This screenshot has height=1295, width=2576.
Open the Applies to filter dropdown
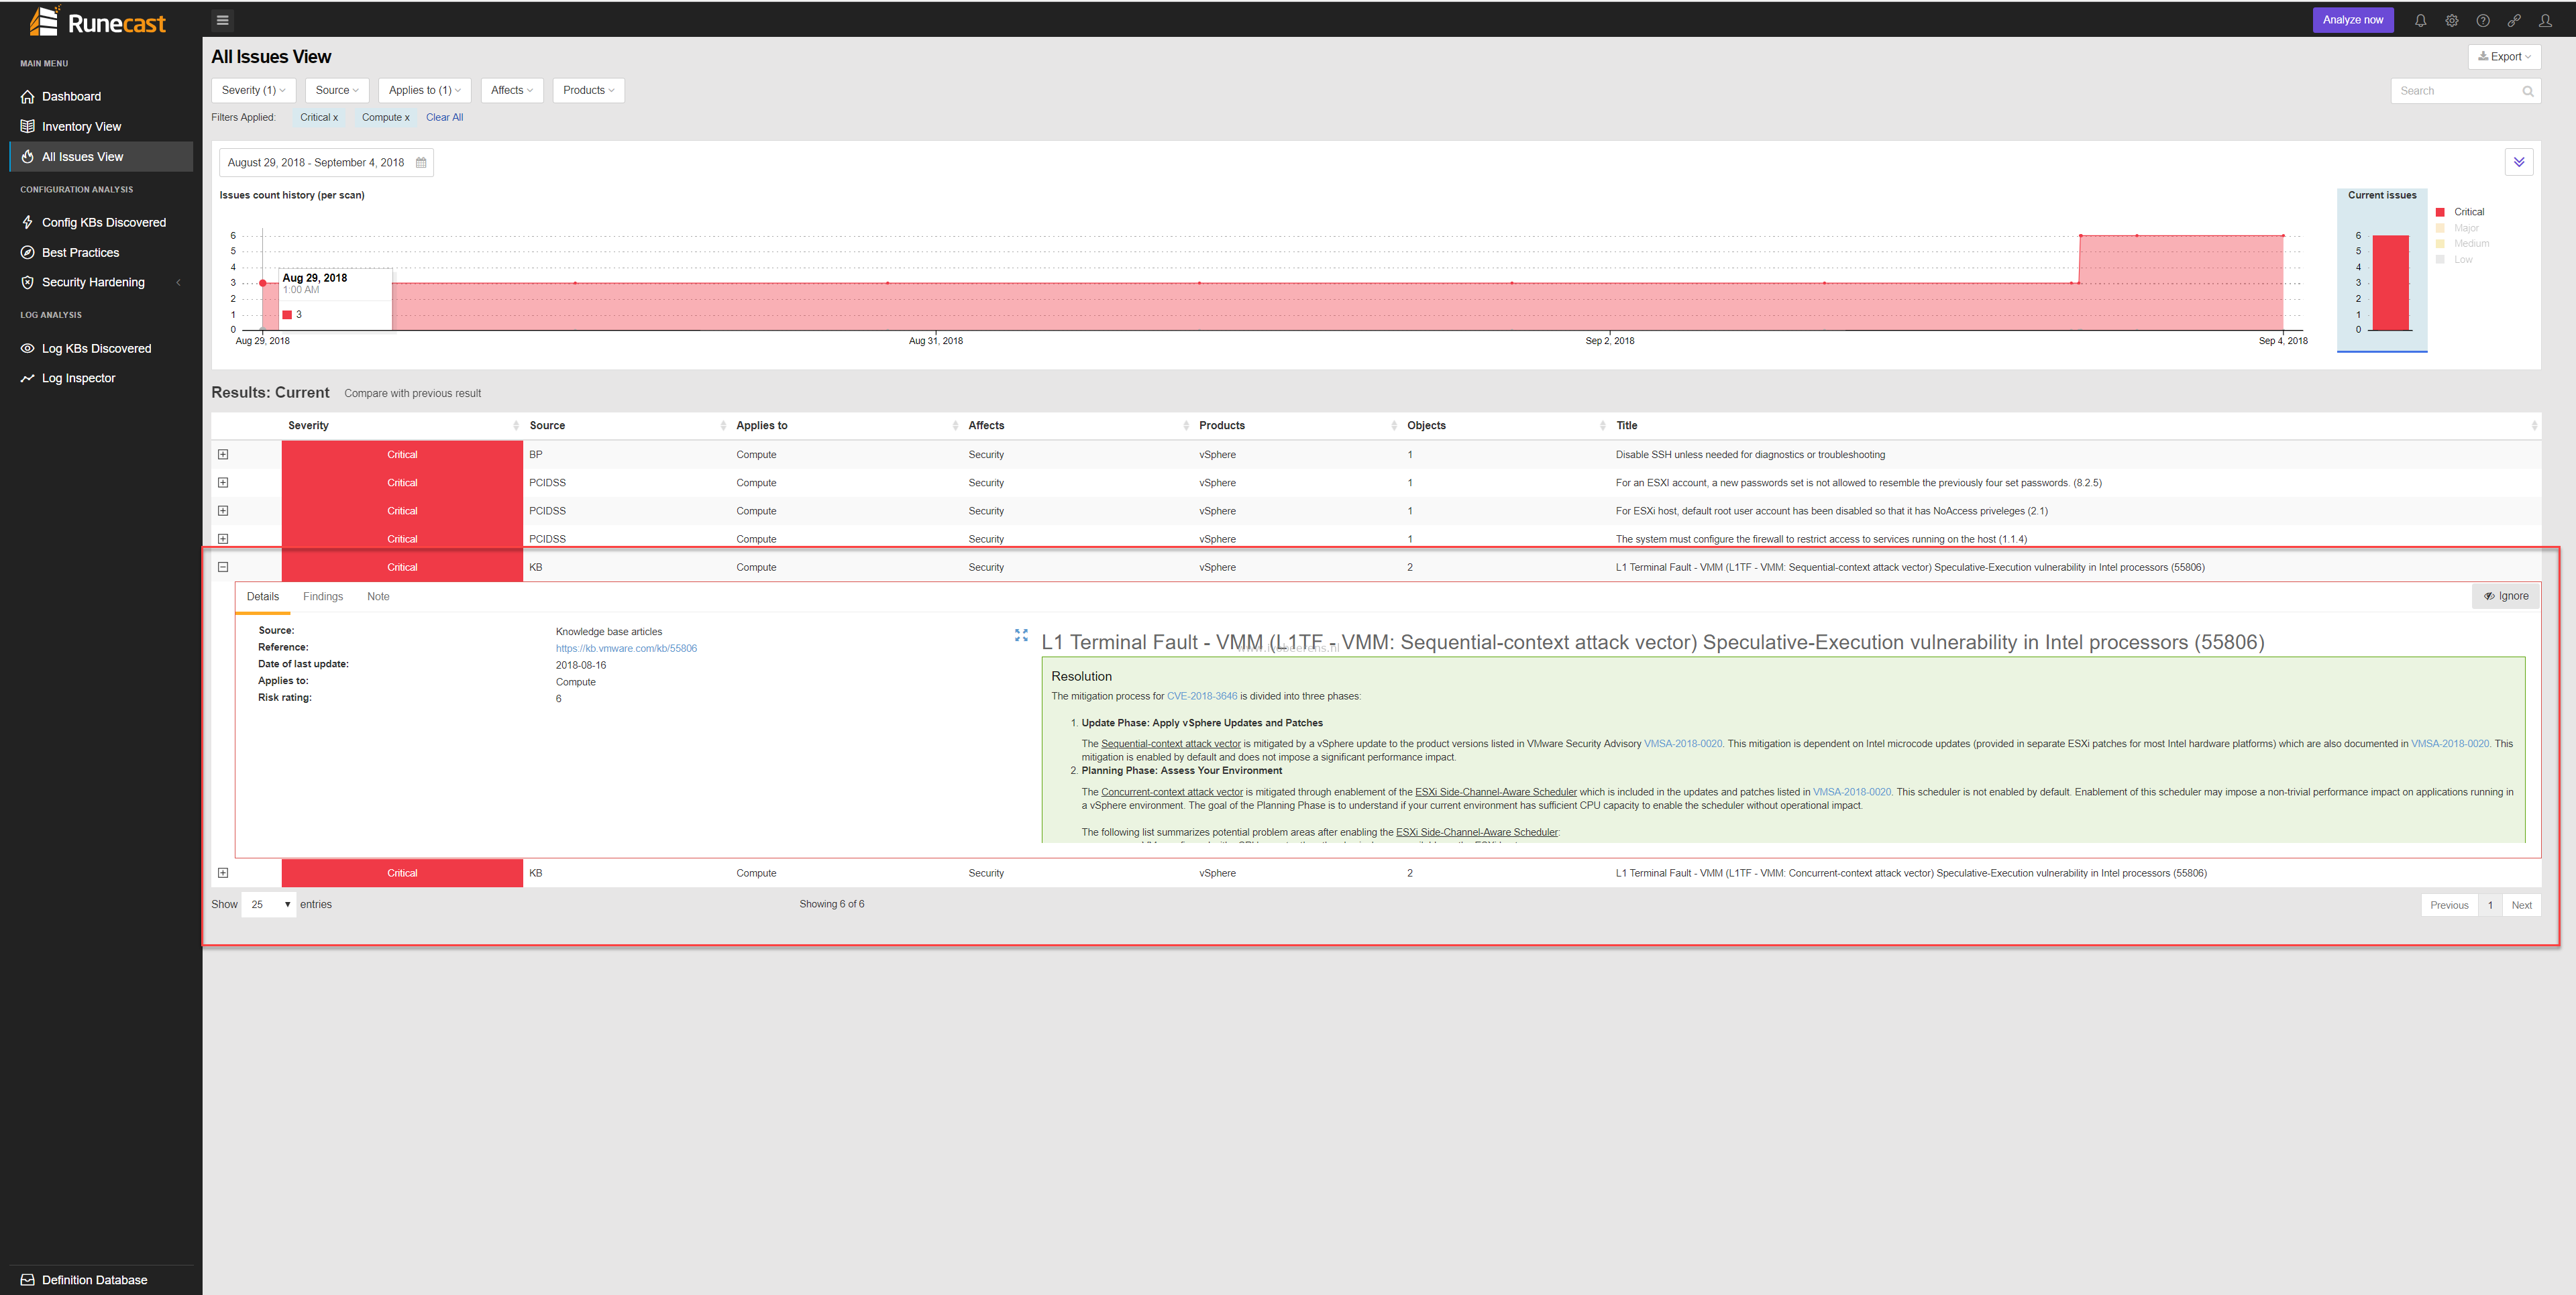425,91
